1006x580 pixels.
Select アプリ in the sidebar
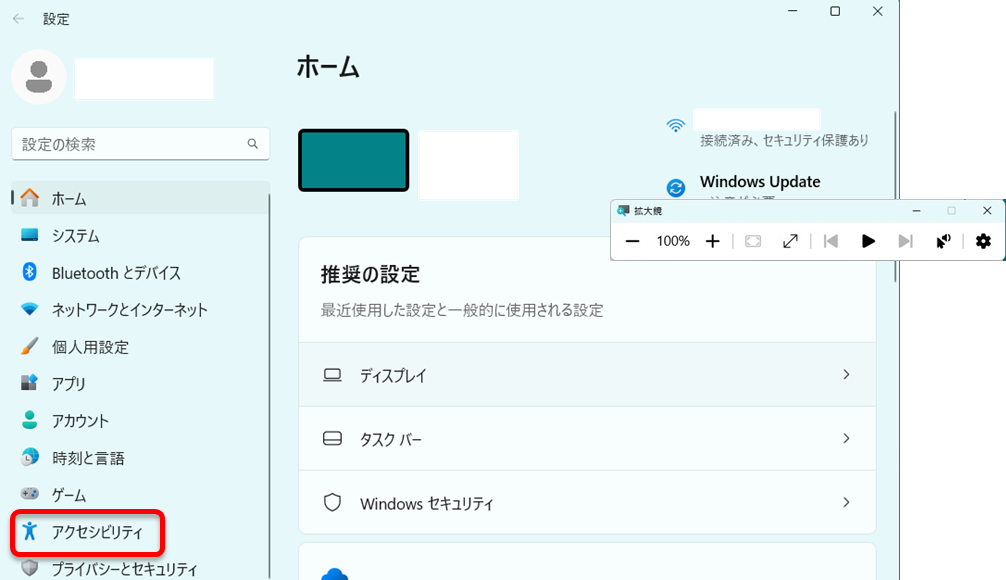click(68, 384)
